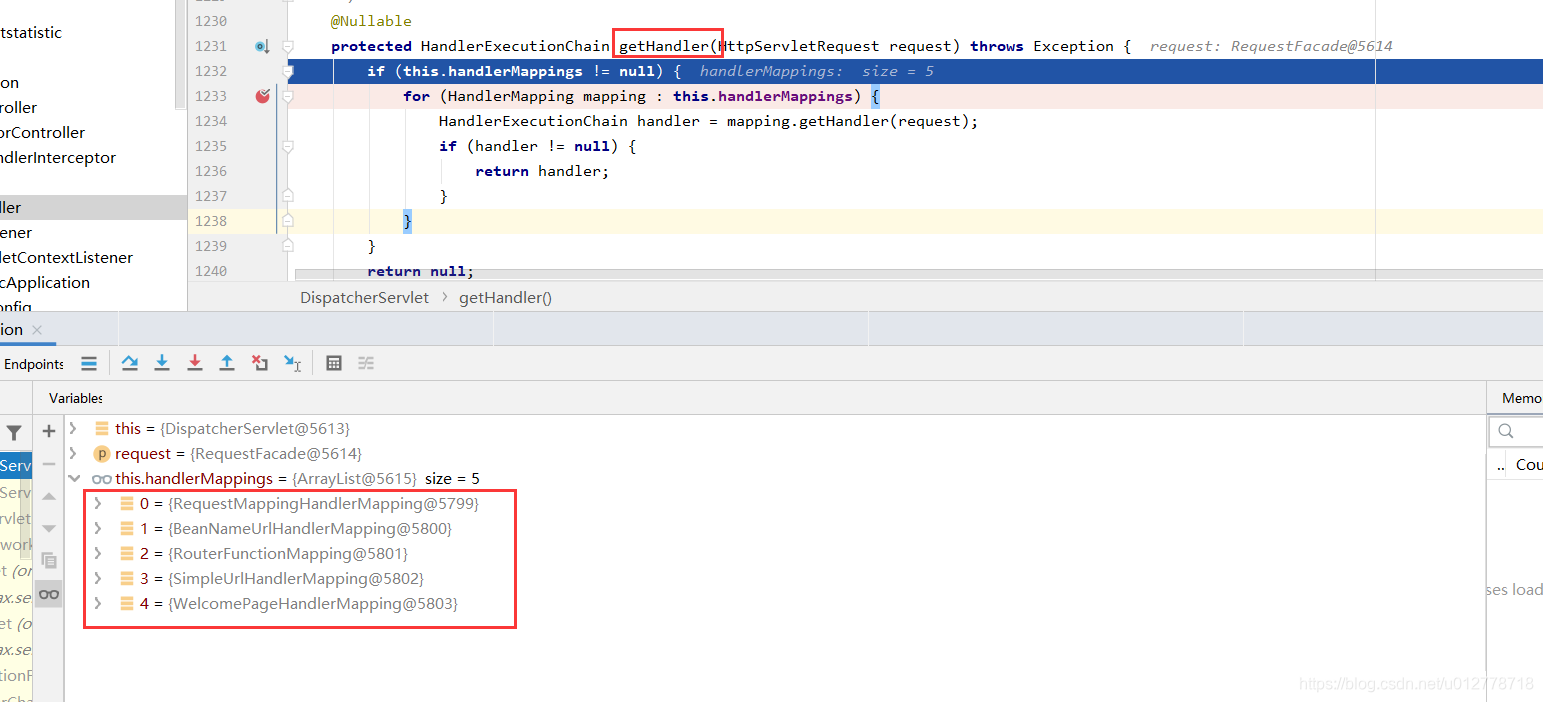Click override gutter icon on line 1231

pos(261,46)
